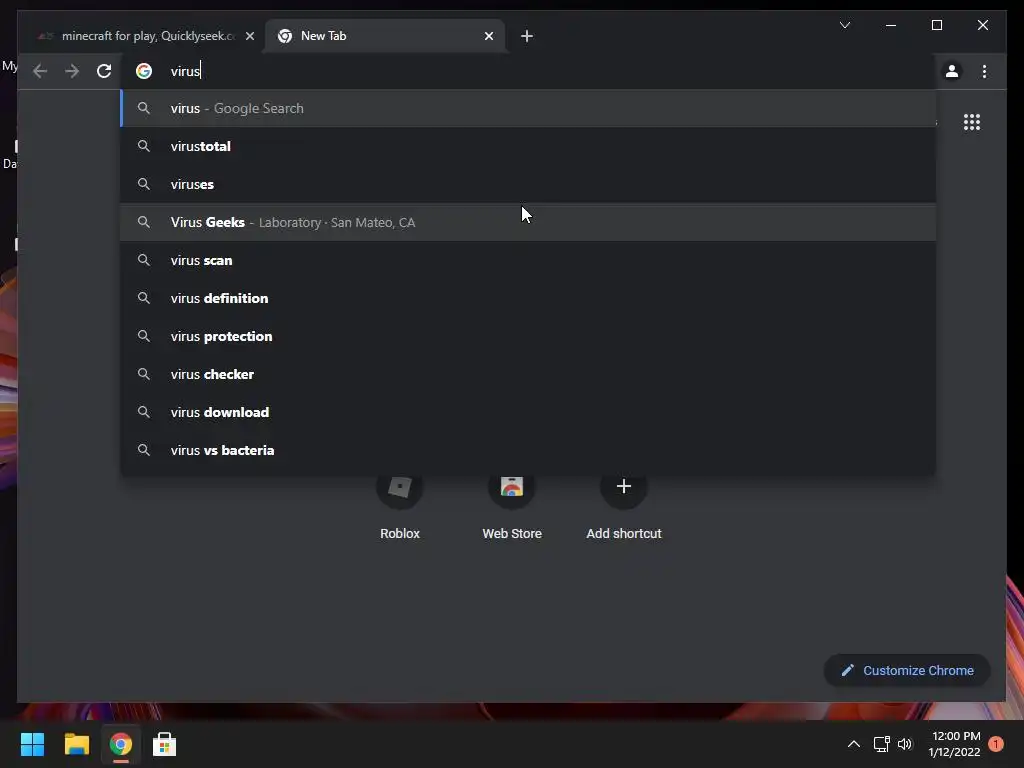Pick the virus definition suggestion
Viewport: 1024px width, 768px height.
click(x=528, y=298)
